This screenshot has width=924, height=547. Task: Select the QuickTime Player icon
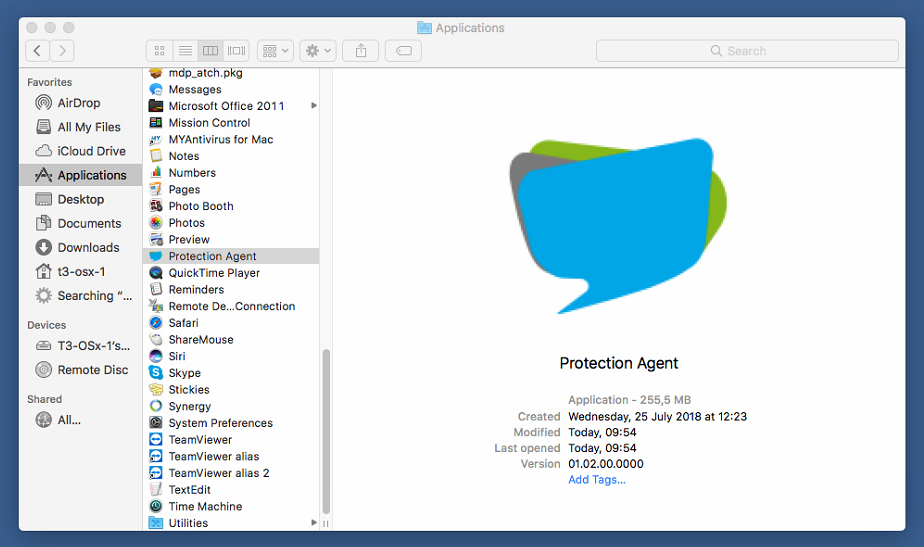[x=156, y=273]
